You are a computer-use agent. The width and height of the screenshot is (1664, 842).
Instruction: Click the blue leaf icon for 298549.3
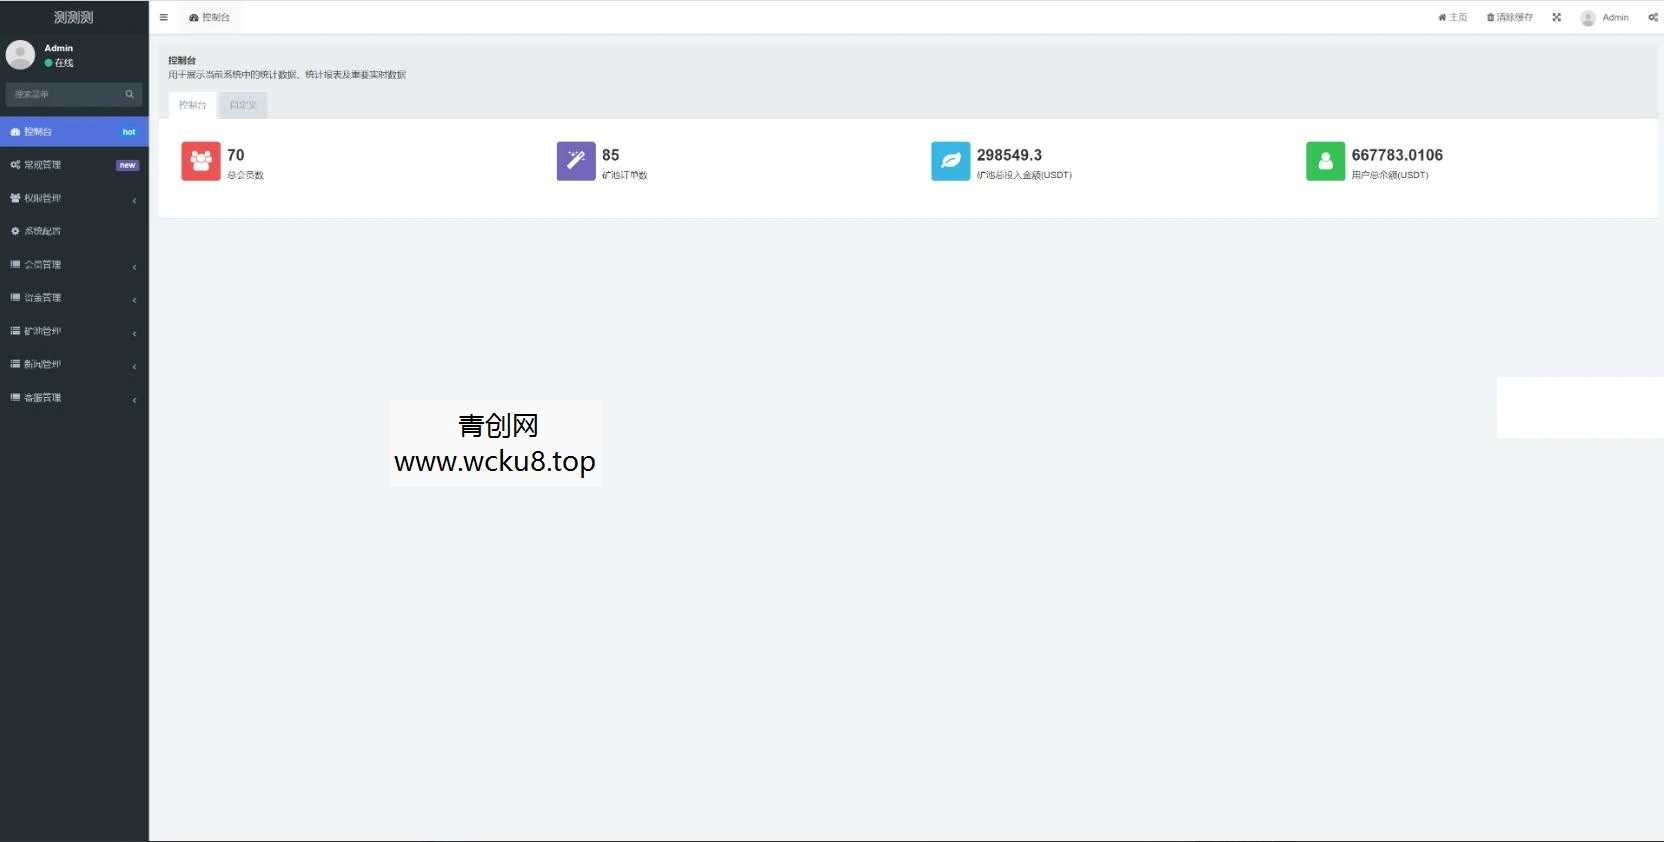click(950, 161)
